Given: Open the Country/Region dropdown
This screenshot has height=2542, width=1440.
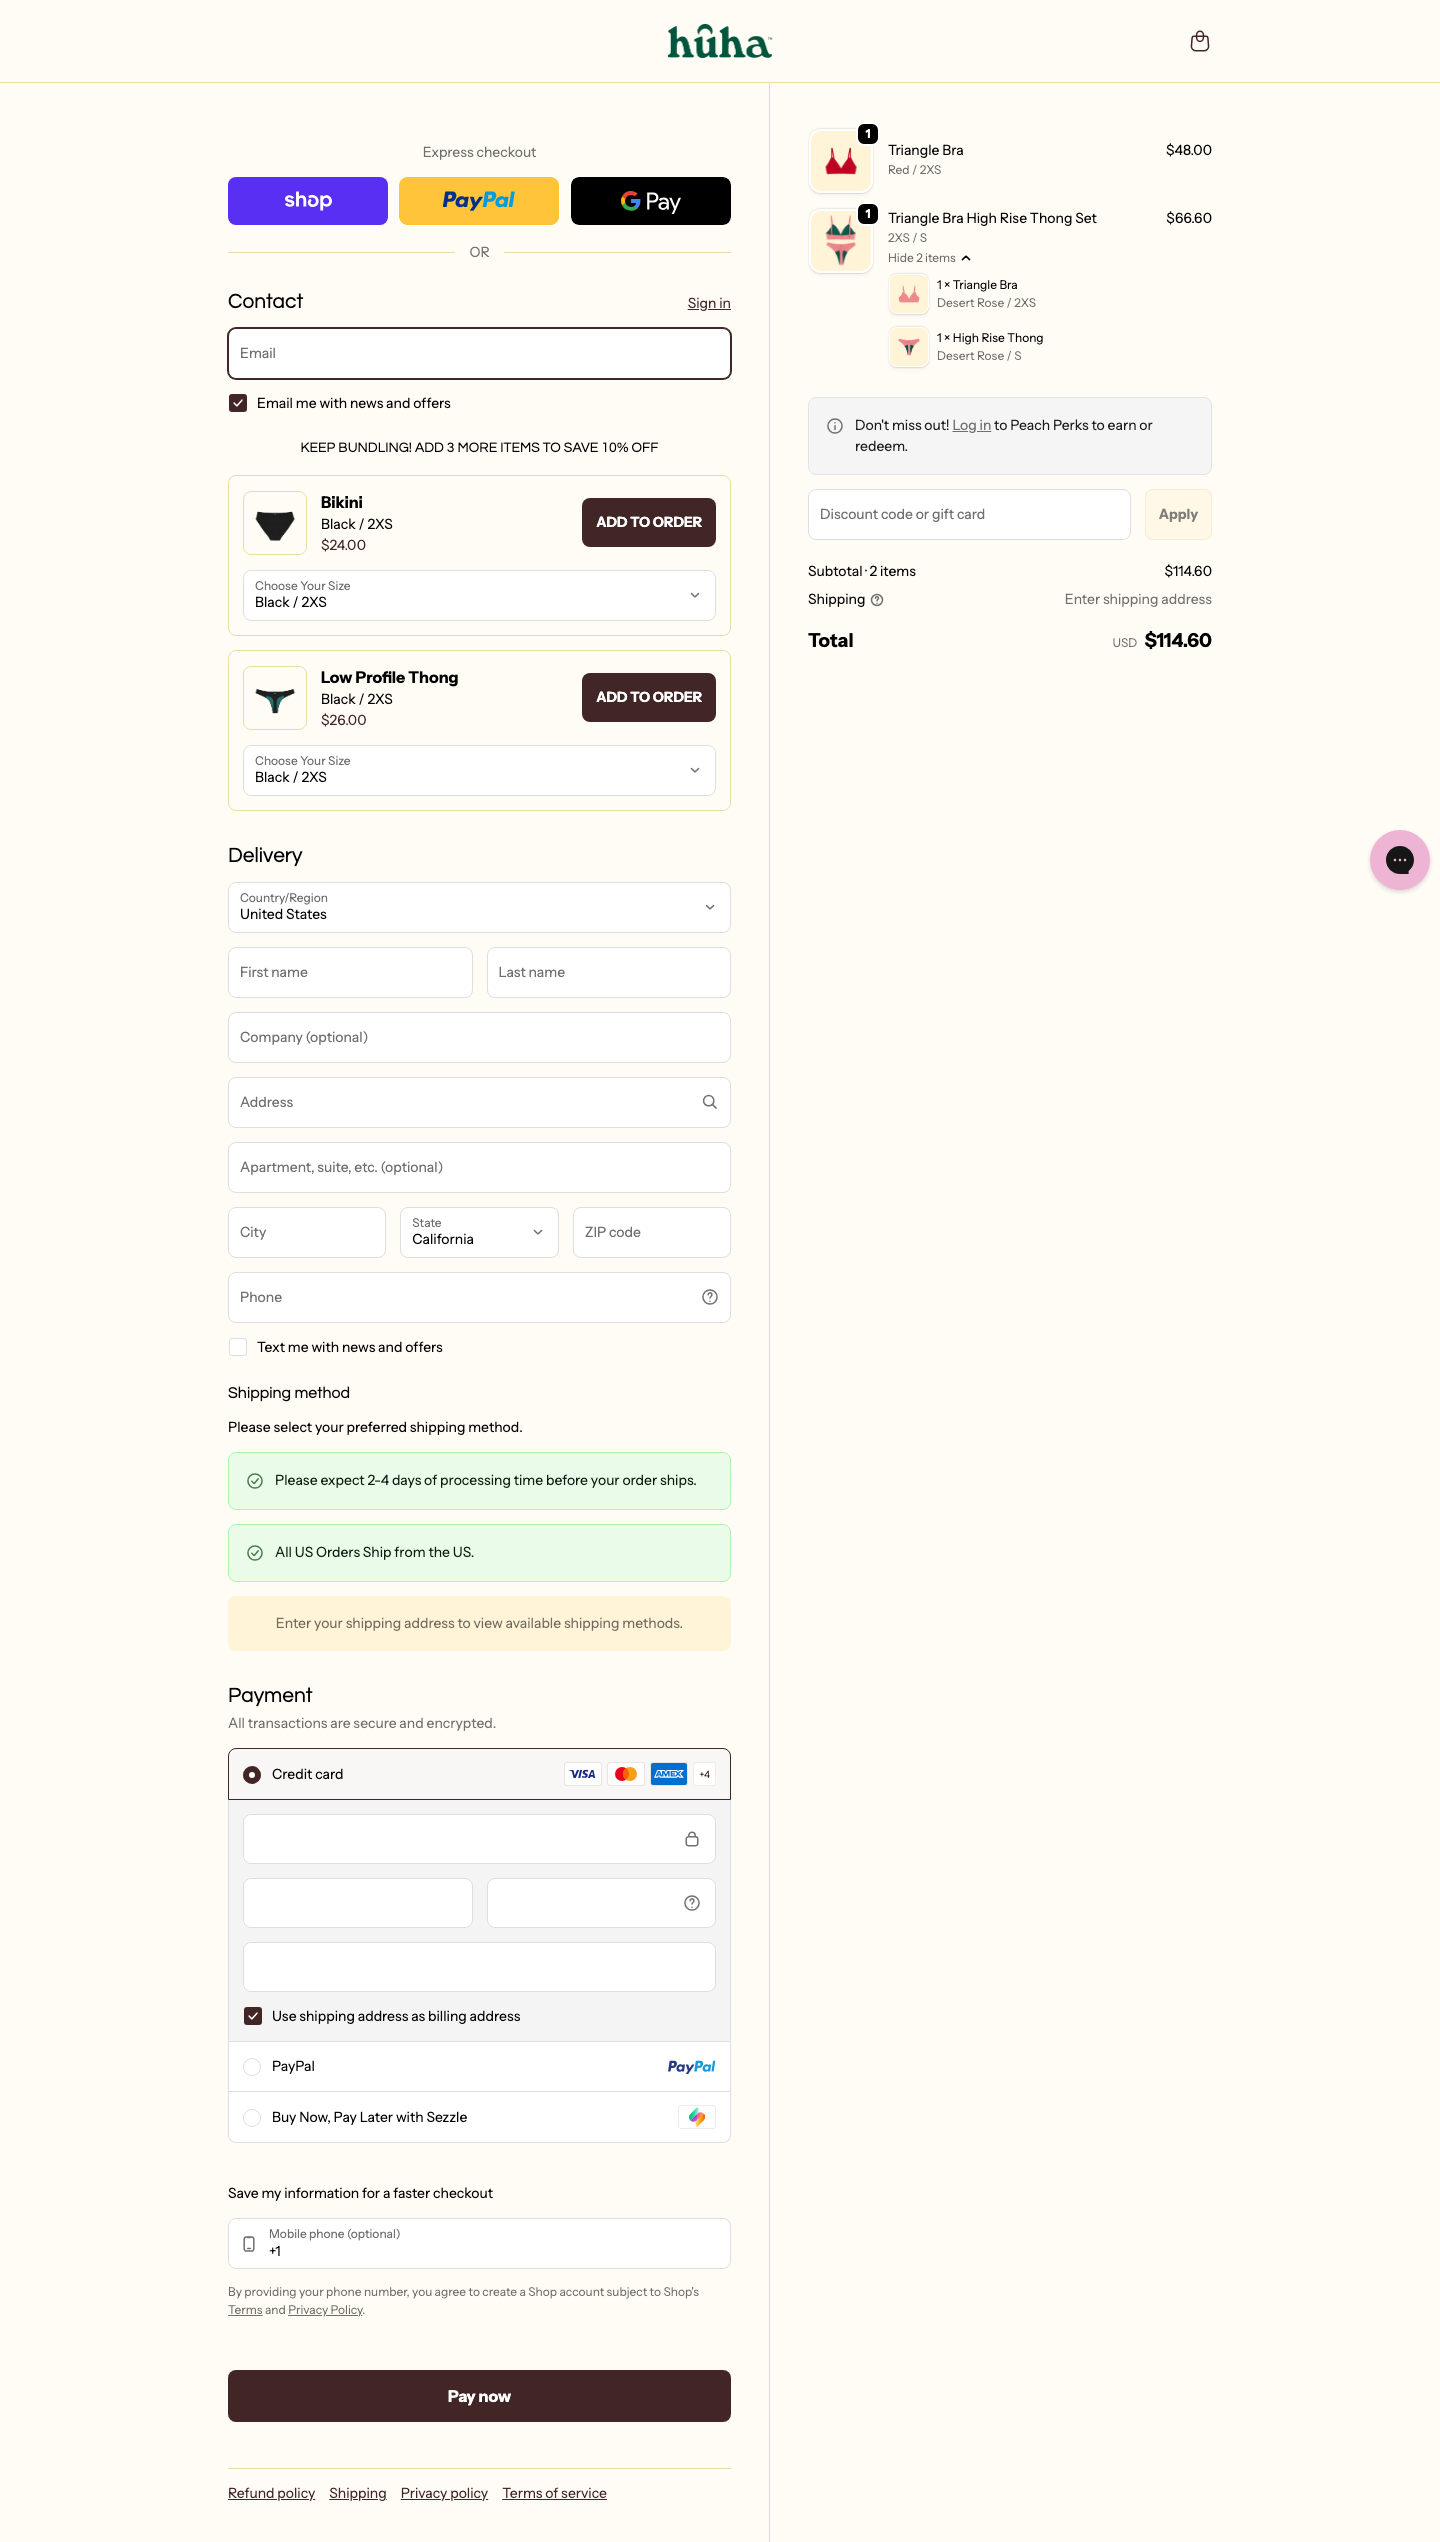Looking at the screenshot, I should [x=478, y=908].
